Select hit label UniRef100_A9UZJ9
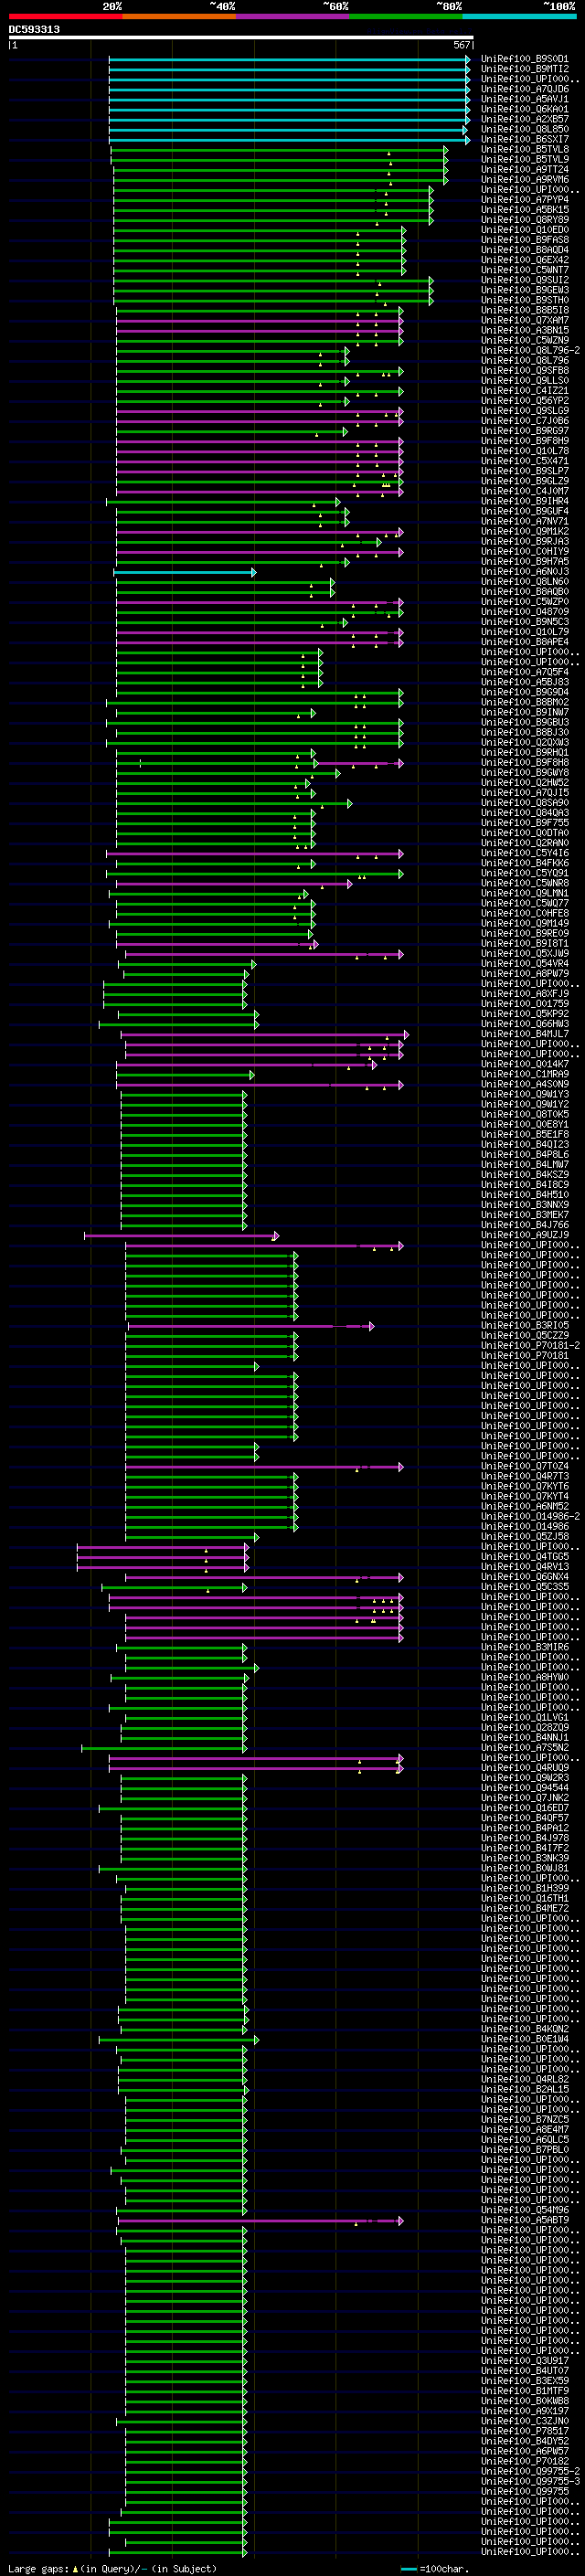The height and width of the screenshot is (2576, 585). pyautogui.click(x=525, y=1235)
